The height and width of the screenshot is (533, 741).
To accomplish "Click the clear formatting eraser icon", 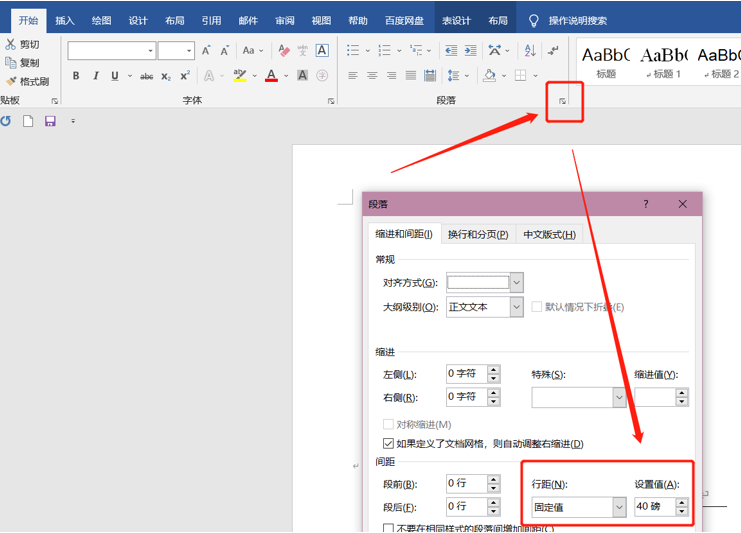I will pyautogui.click(x=284, y=50).
